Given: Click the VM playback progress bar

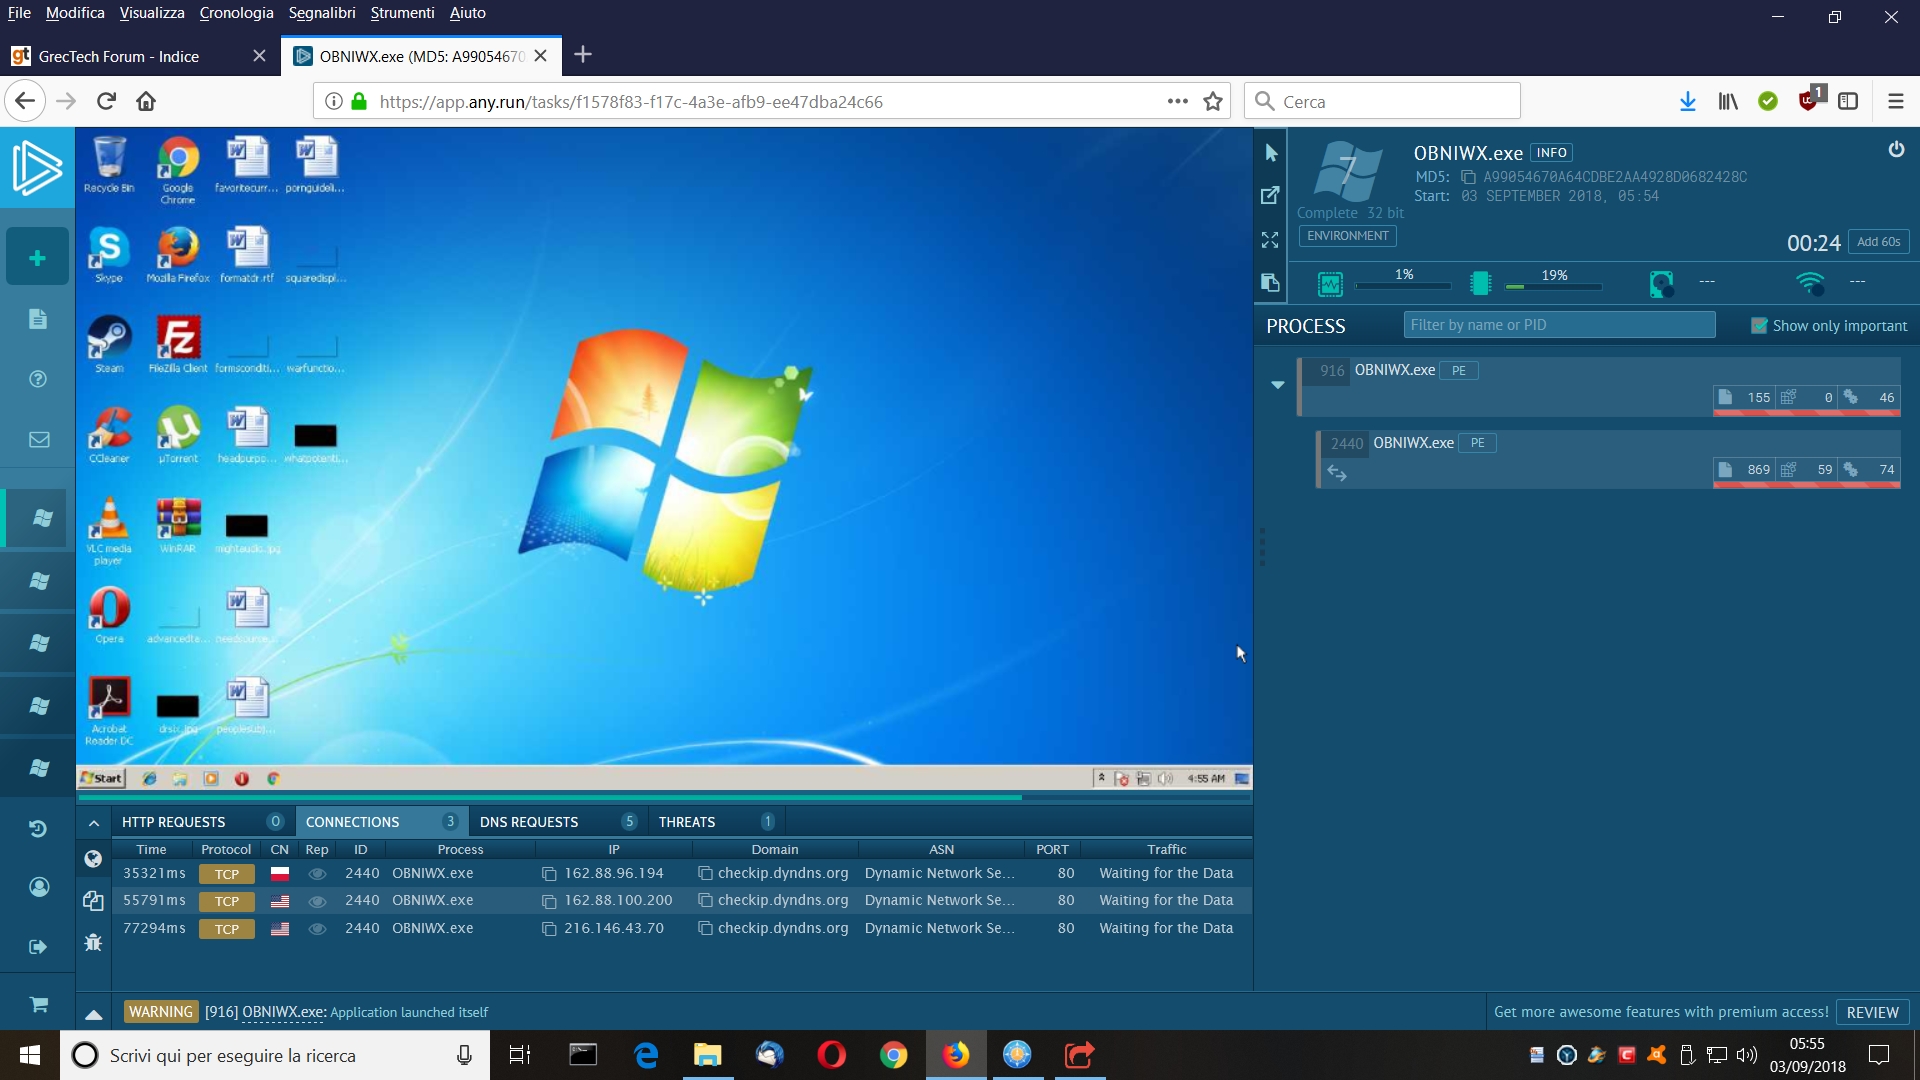Looking at the screenshot, I should point(664,798).
